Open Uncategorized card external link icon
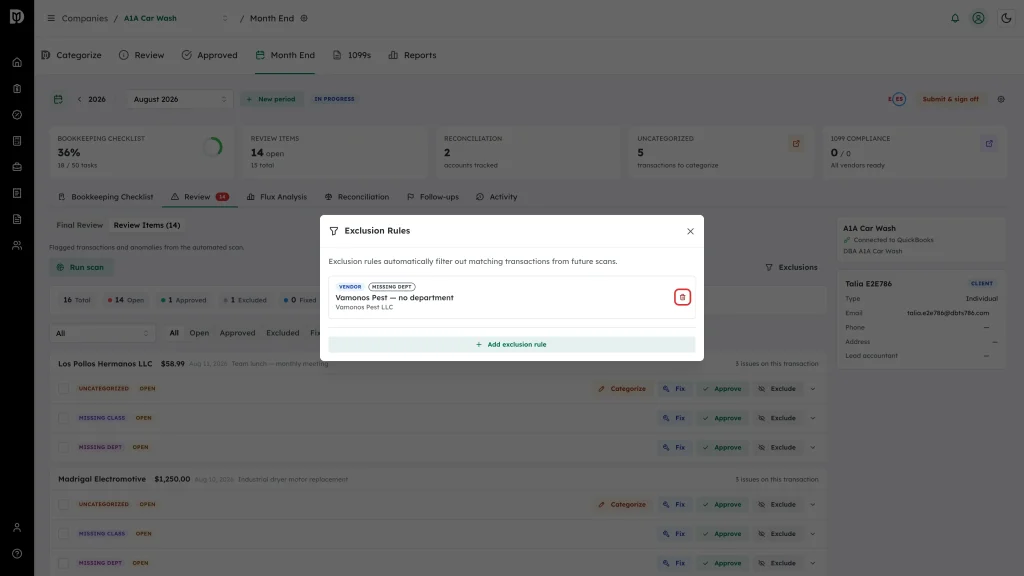This screenshot has width=1024, height=576. pyautogui.click(x=795, y=144)
